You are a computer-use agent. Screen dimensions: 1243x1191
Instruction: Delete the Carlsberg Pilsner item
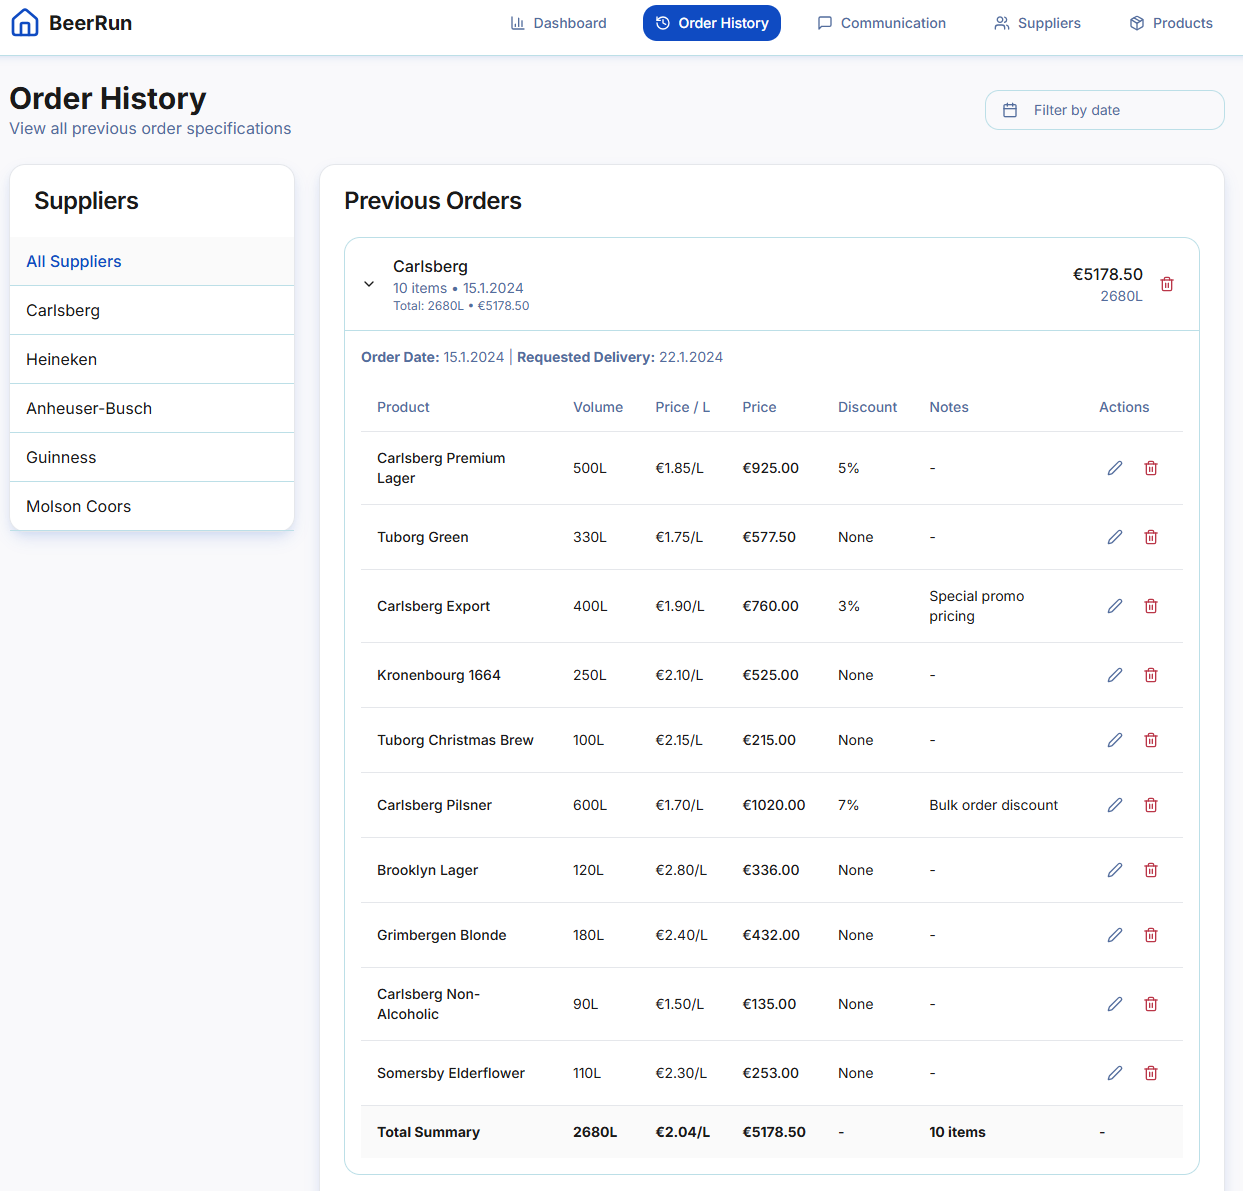(1150, 805)
